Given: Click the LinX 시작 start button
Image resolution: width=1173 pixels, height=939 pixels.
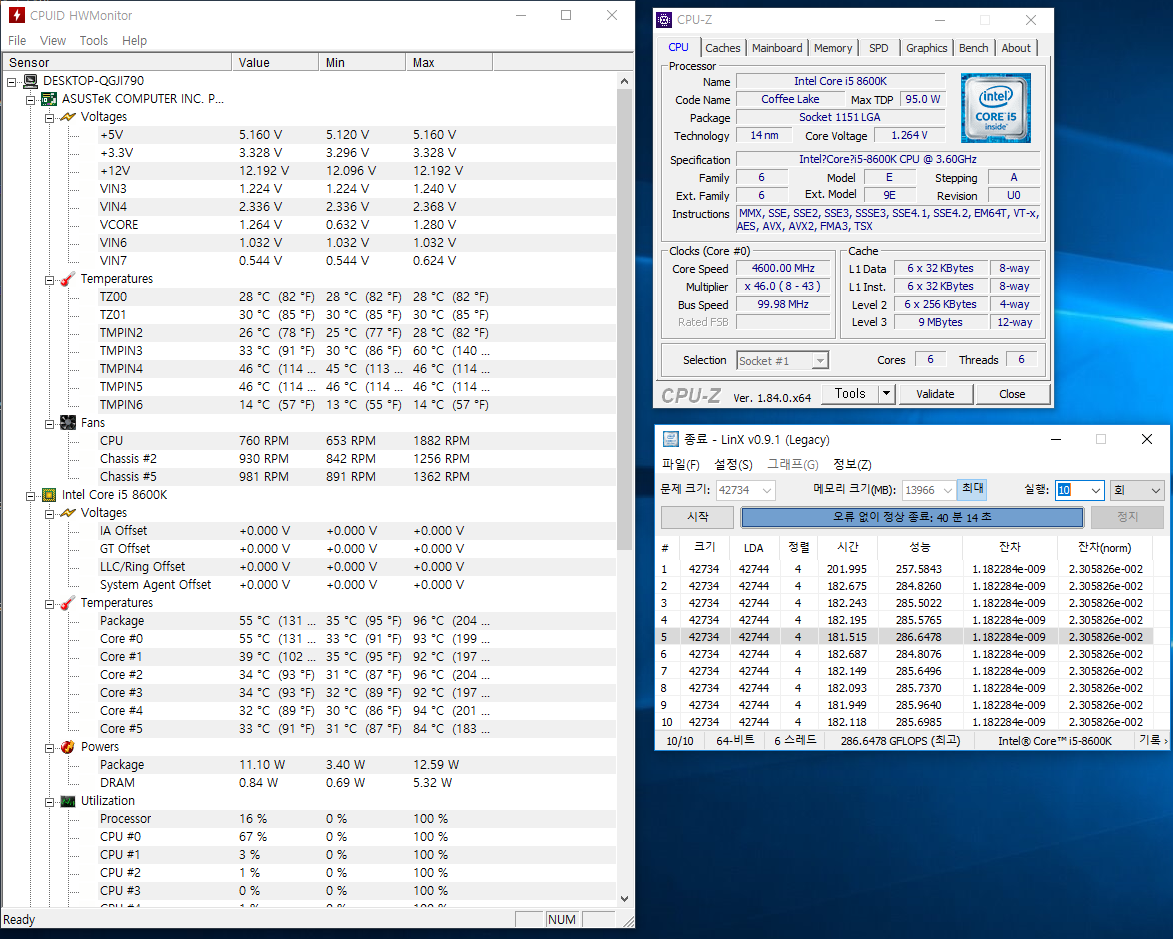Looking at the screenshot, I should pyautogui.click(x=697, y=517).
